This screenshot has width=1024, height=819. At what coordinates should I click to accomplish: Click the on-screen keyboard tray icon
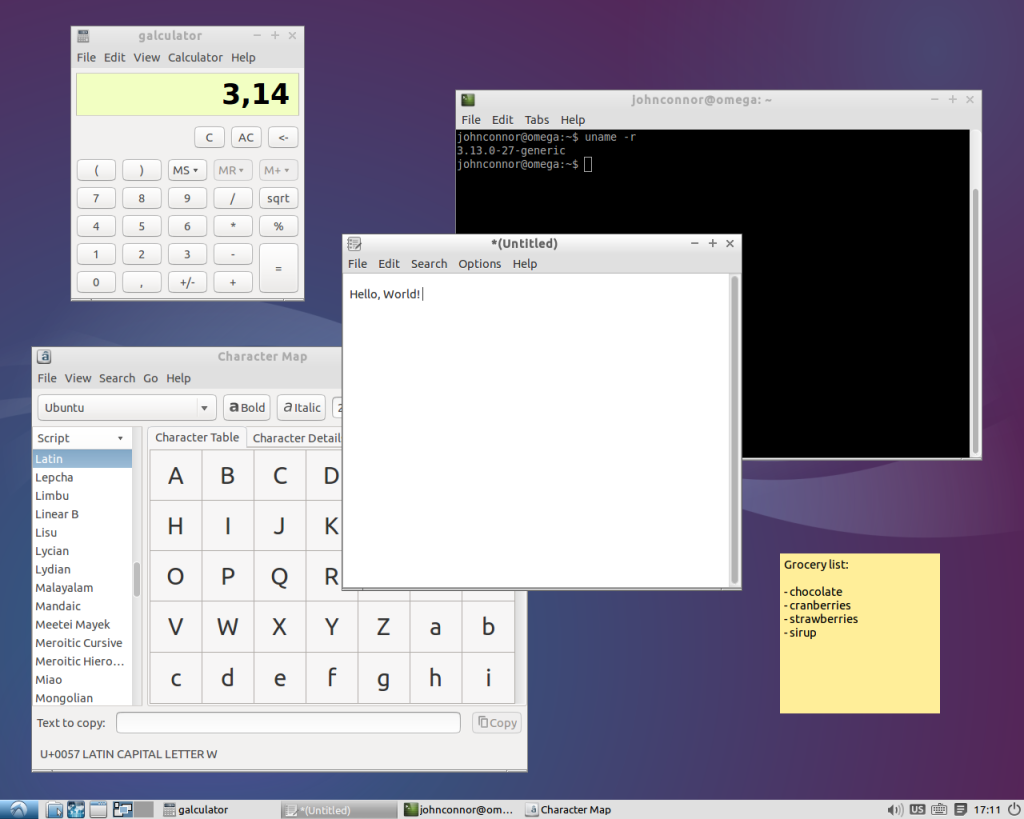click(940, 809)
